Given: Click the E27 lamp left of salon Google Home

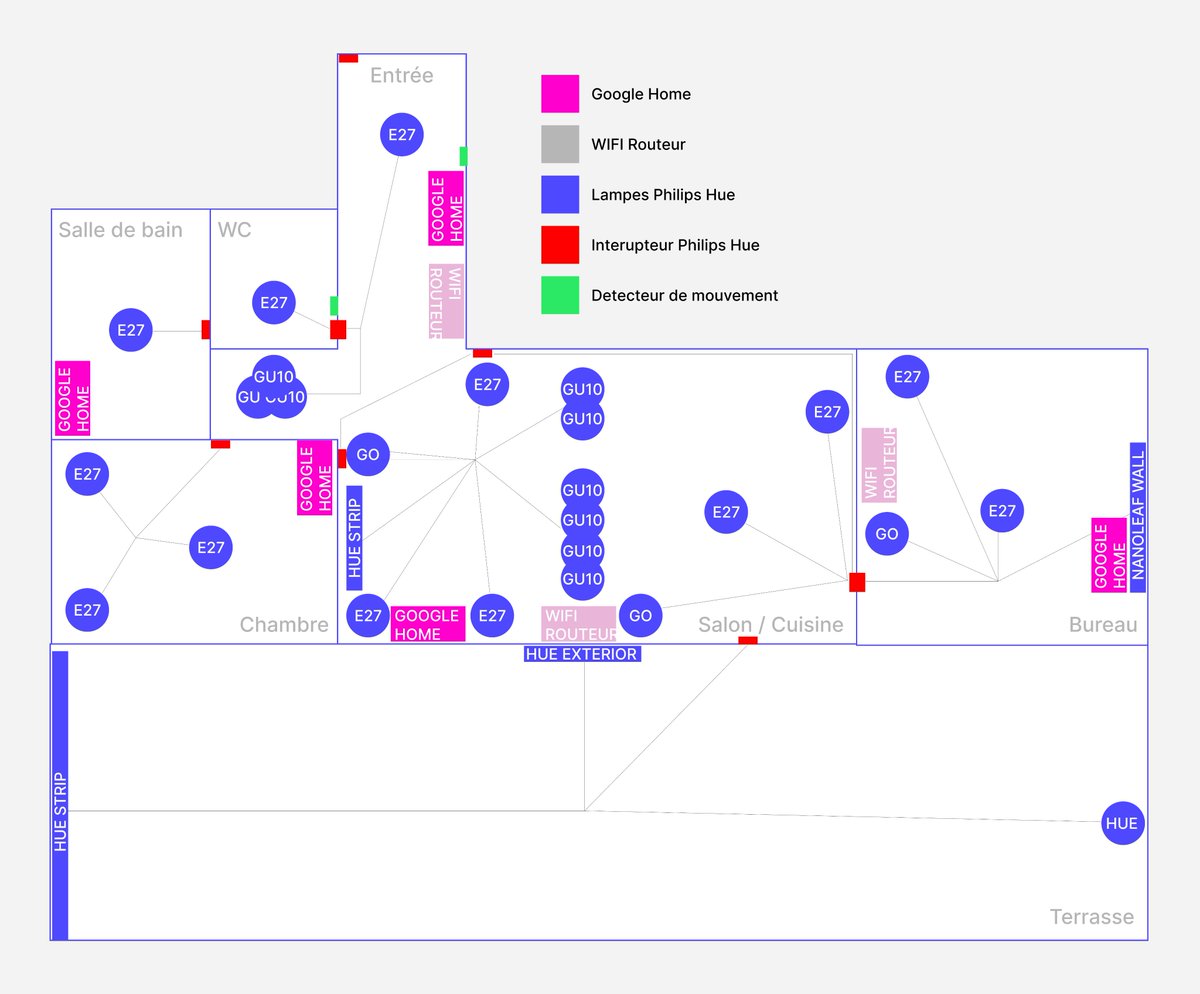Looking at the screenshot, I should pos(368,616).
